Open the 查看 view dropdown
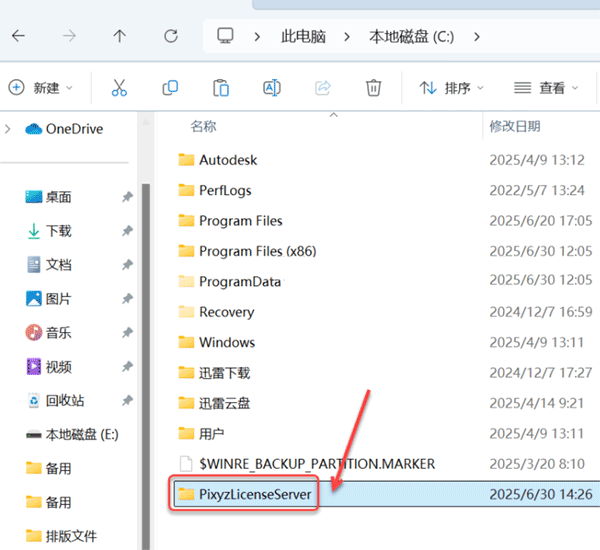600x550 pixels. tap(546, 88)
